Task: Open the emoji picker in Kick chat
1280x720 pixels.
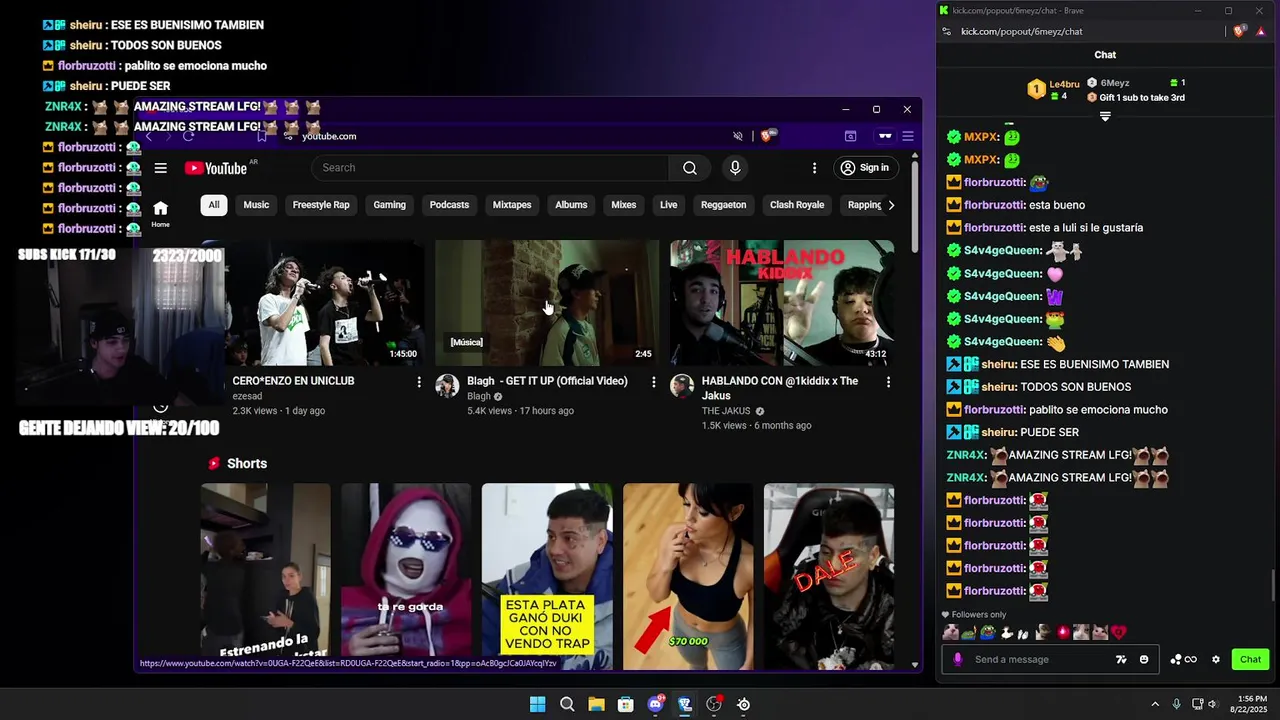Action: (1144, 659)
